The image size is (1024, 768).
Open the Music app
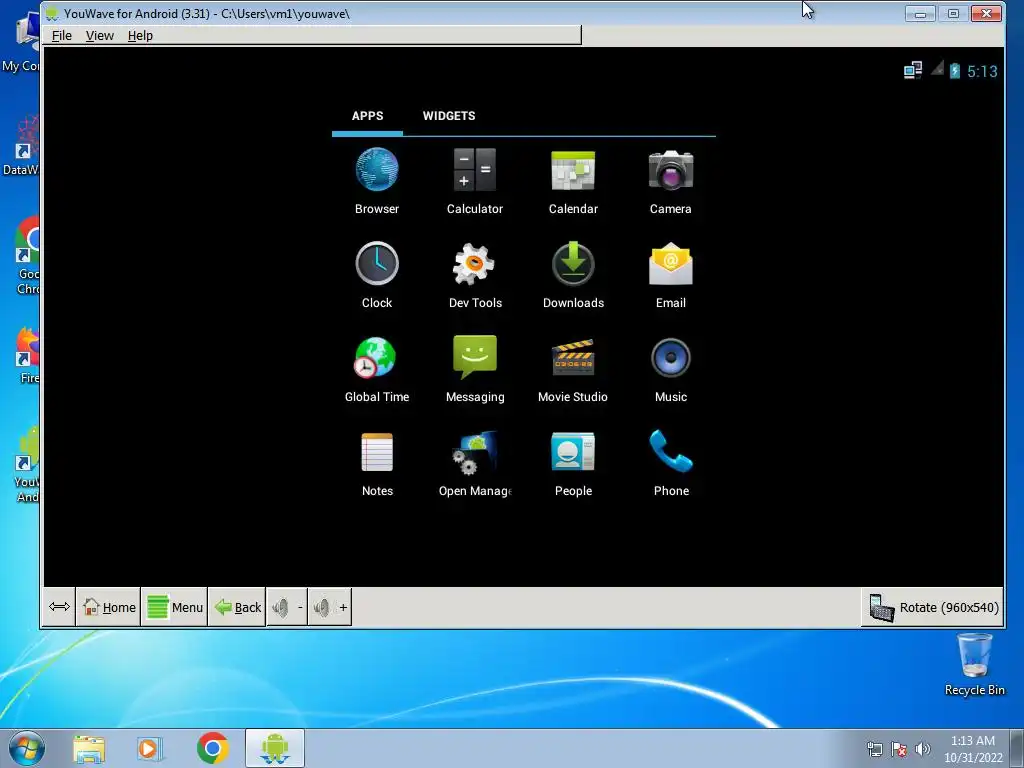click(x=671, y=369)
